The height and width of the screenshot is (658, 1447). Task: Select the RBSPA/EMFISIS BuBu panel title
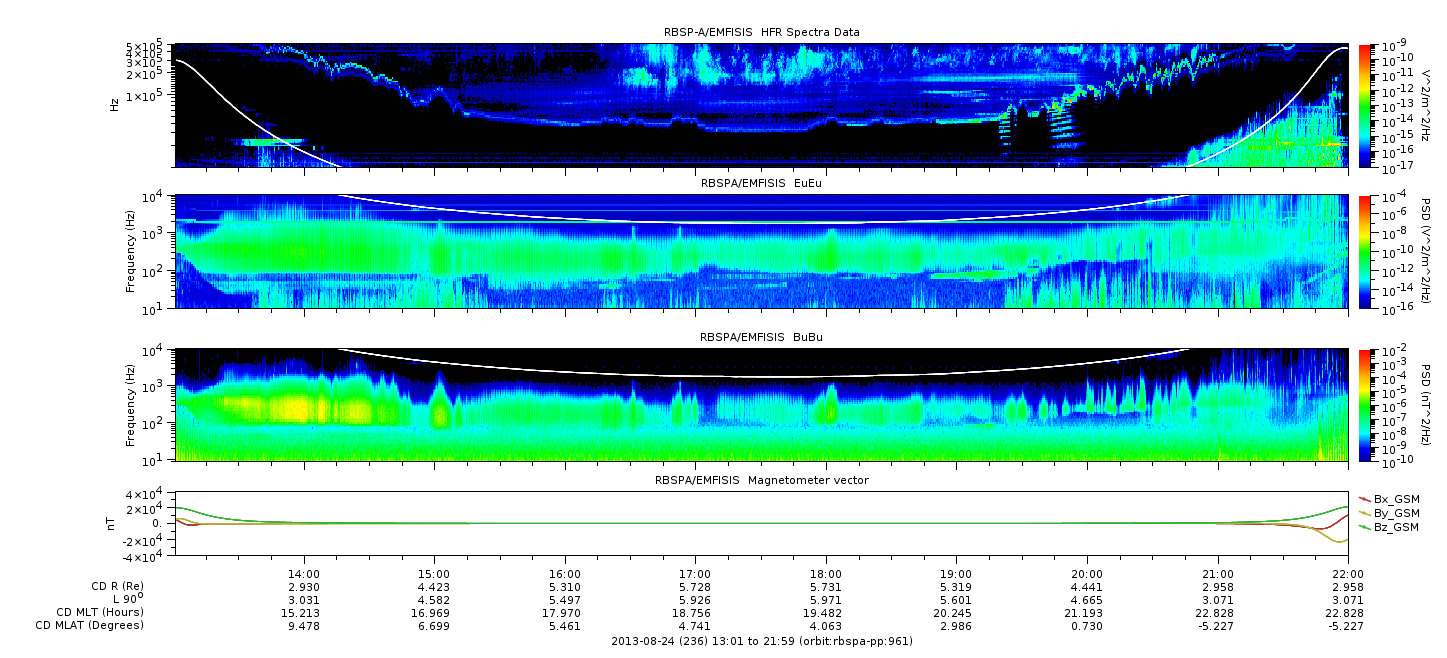pyautogui.click(x=761, y=338)
